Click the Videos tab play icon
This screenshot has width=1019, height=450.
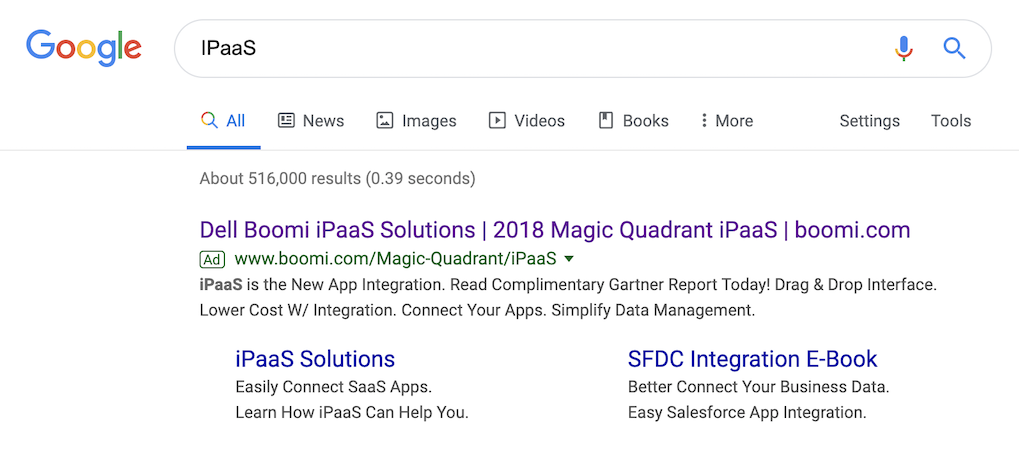point(497,121)
